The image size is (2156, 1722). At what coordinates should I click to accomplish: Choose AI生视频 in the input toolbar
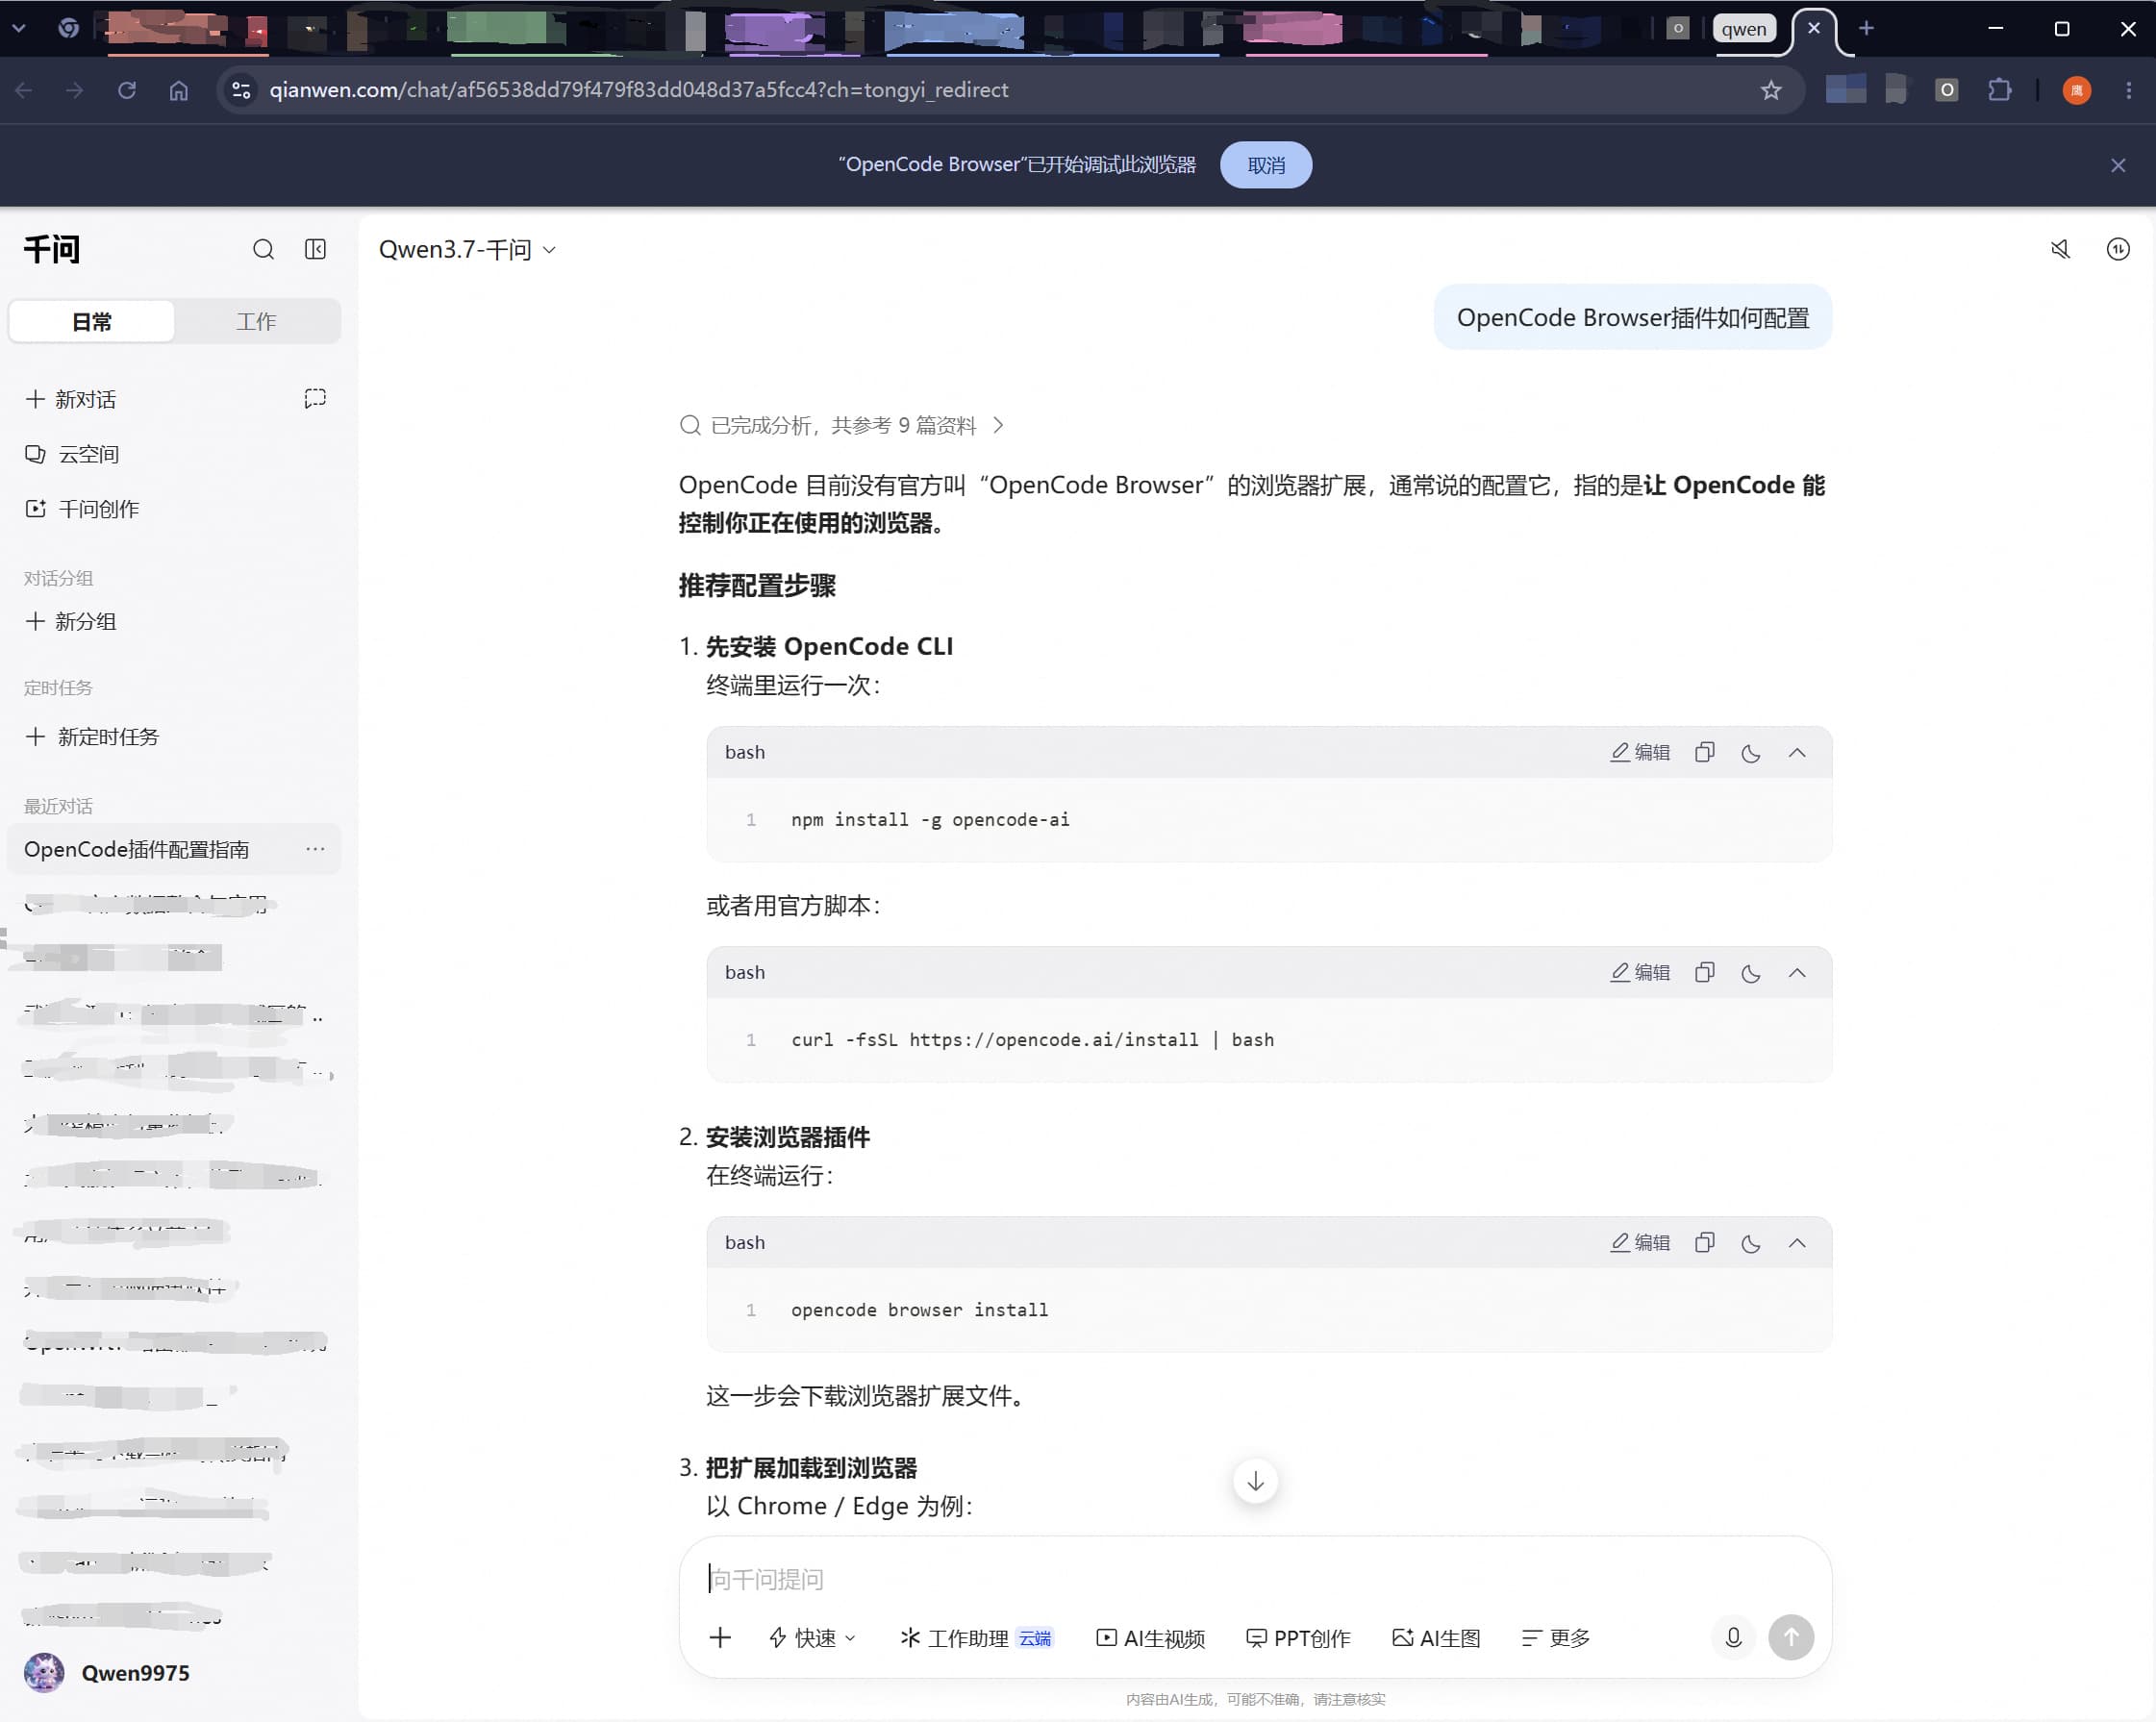[1150, 1637]
